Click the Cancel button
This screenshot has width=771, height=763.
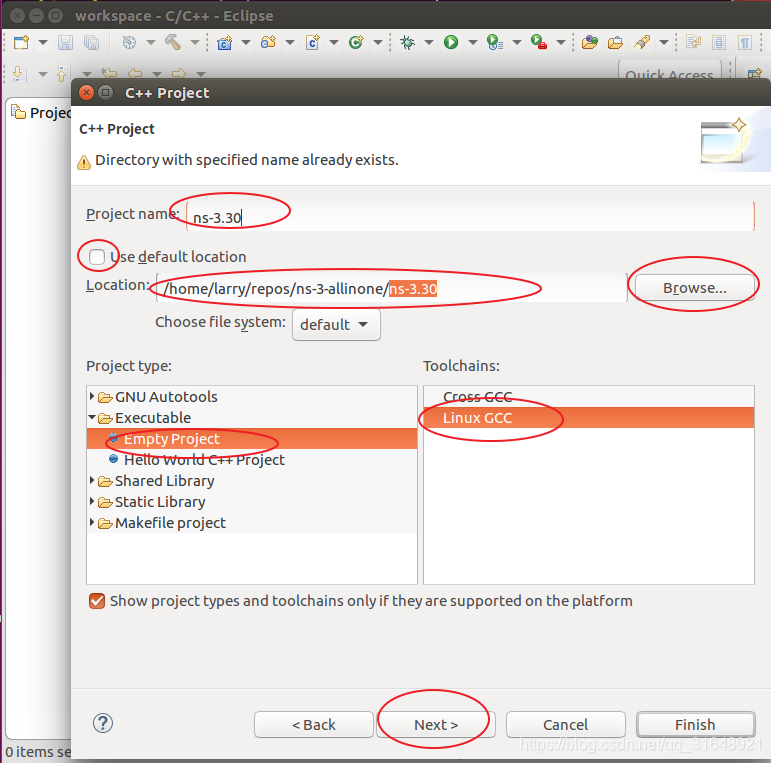[565, 725]
